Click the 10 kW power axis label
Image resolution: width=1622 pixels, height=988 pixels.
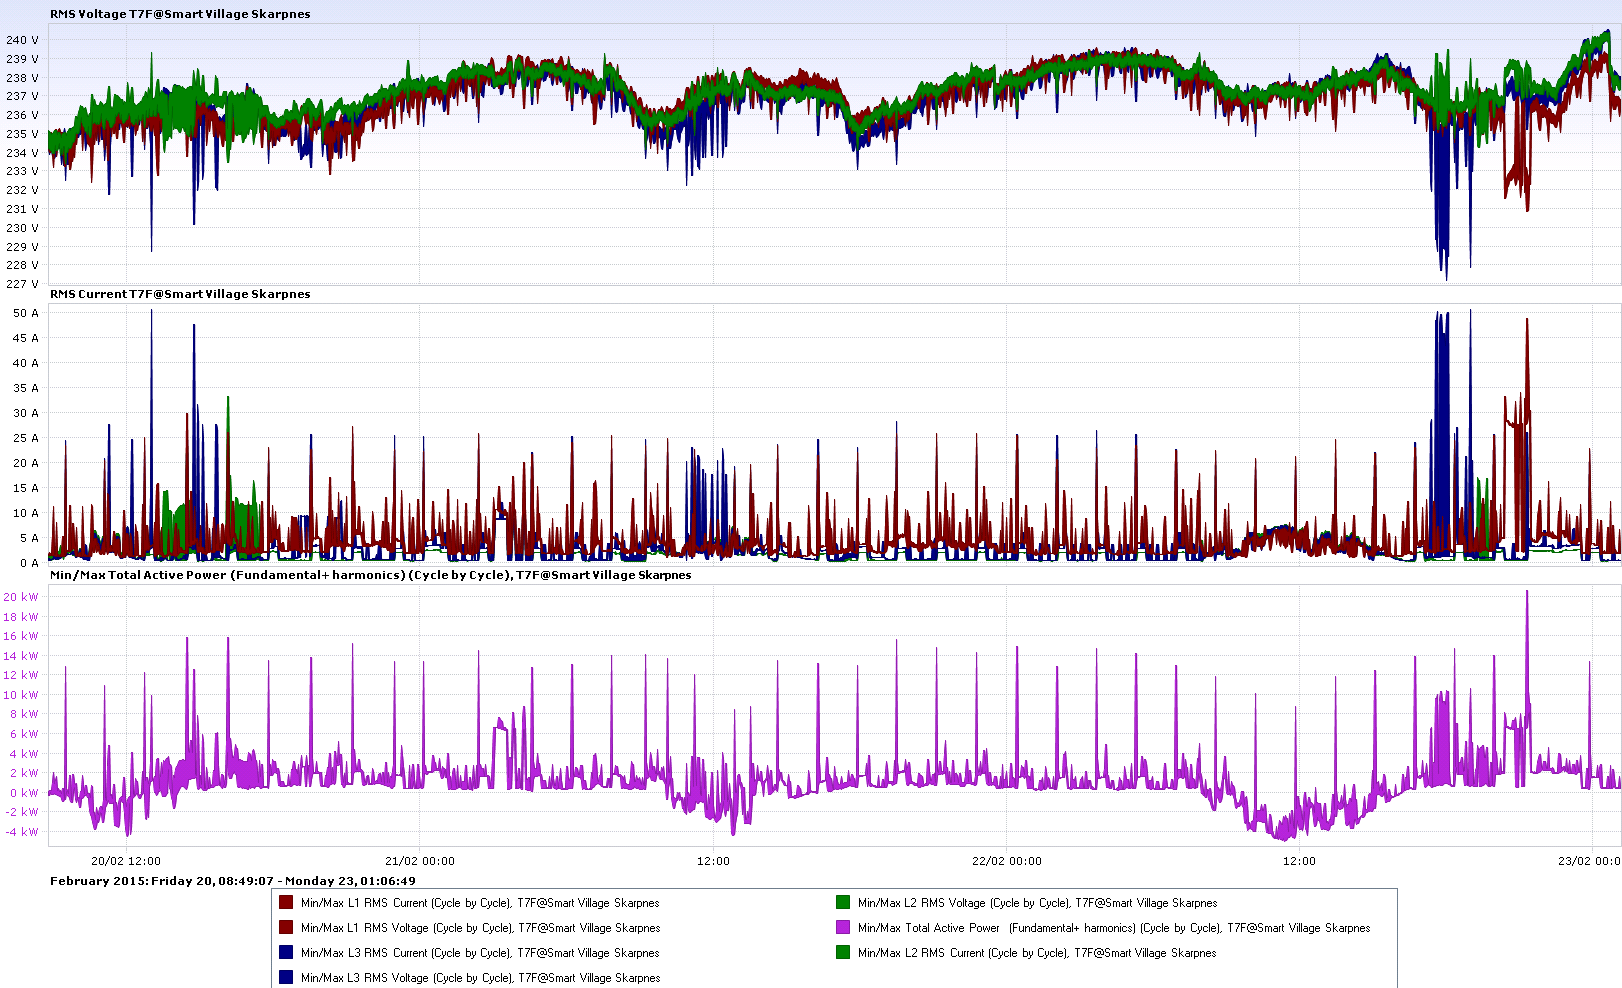point(20,695)
